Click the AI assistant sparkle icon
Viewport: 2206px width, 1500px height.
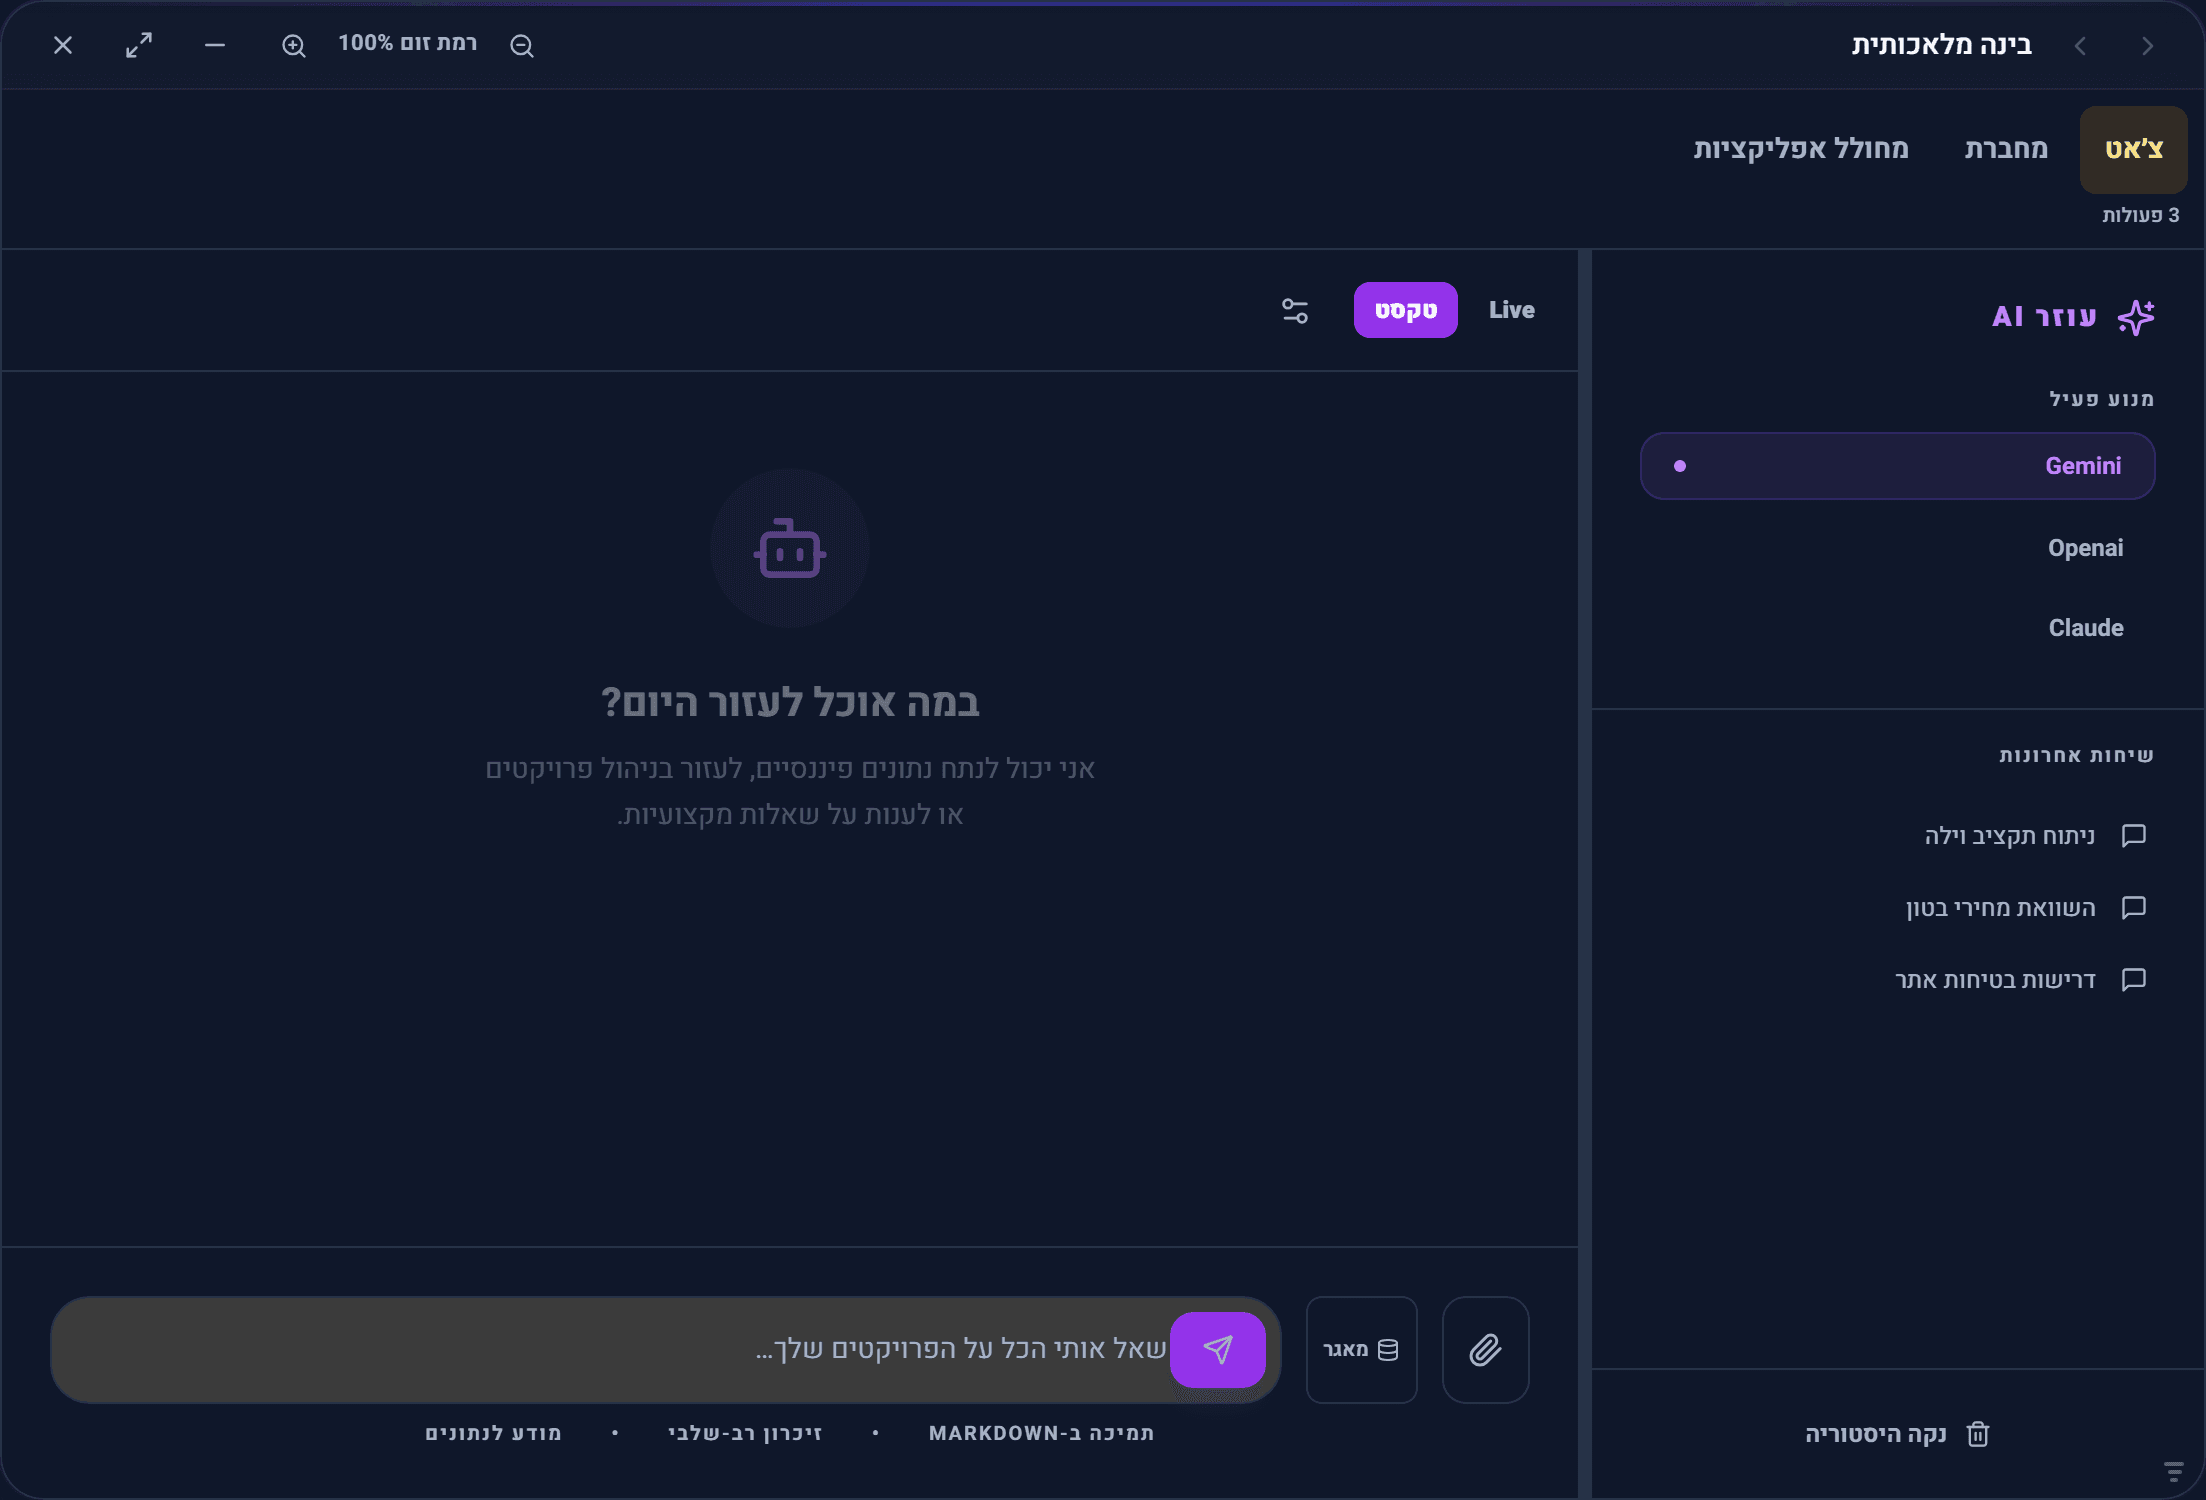2136,317
